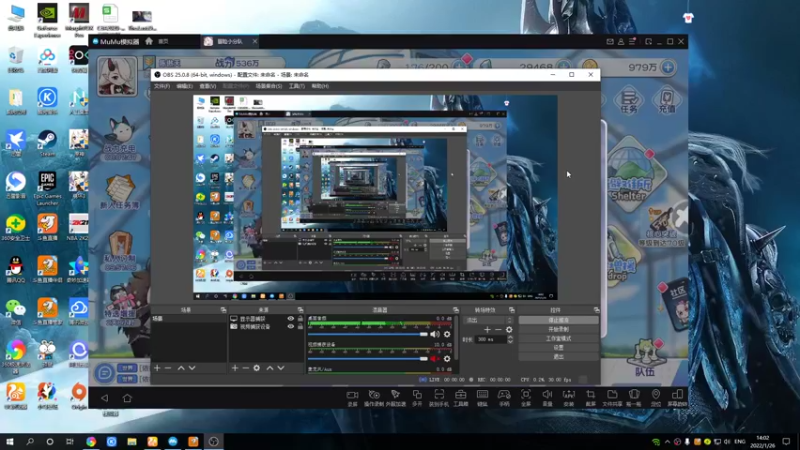The width and height of the screenshot is (800, 450).
Task: Decrease transition duration with down arrow
Action: [x=510, y=341]
